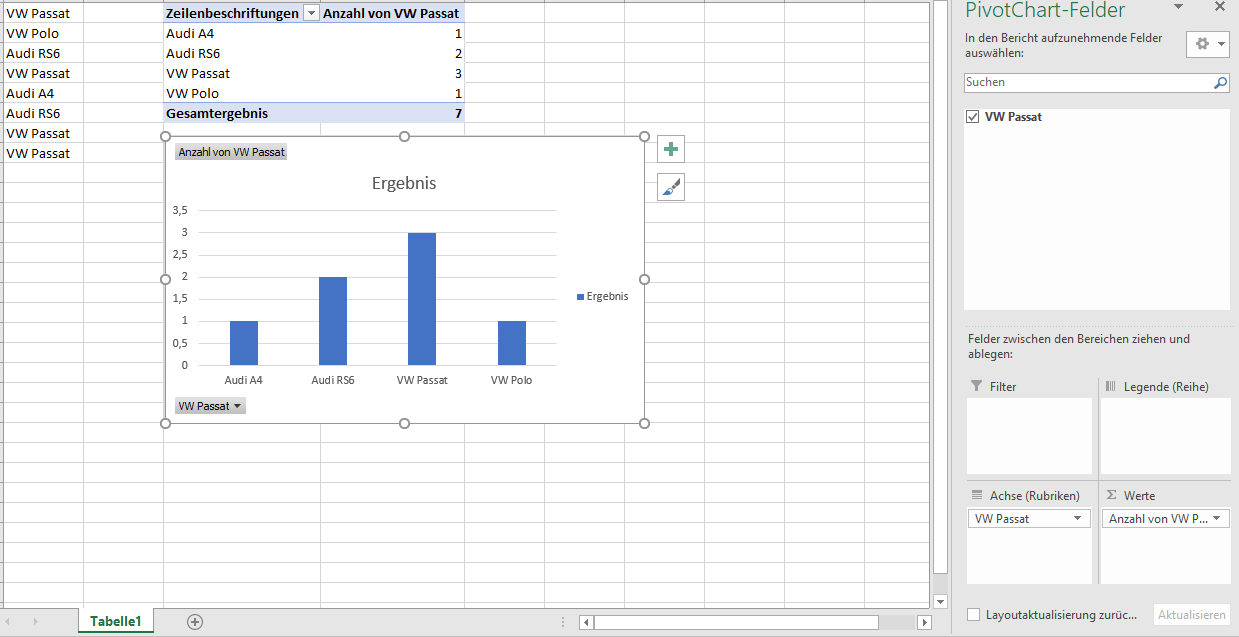1239x637 pixels.
Task: Focus the Suchen field search box
Action: coord(1088,83)
